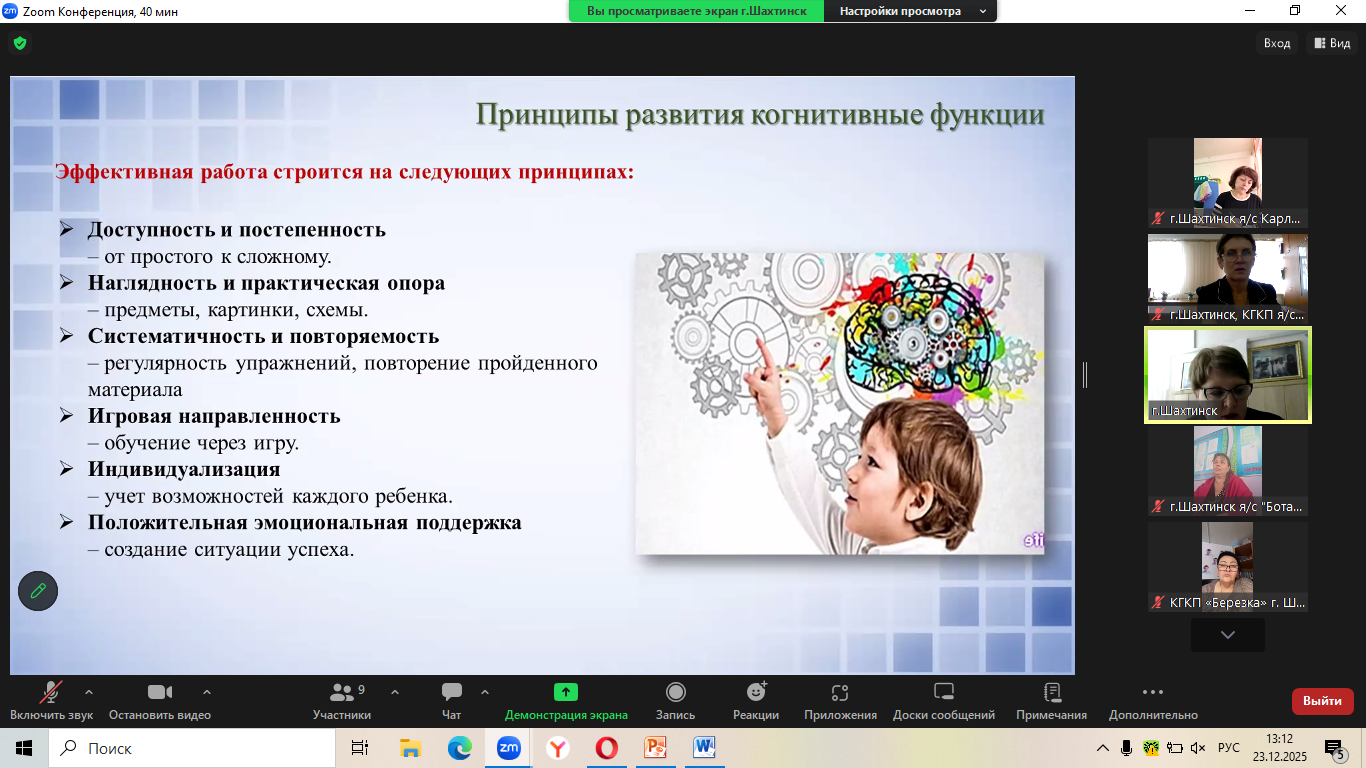1366x768 pixels.
Task: Expand video options arrow beside camera
Action: point(207,692)
